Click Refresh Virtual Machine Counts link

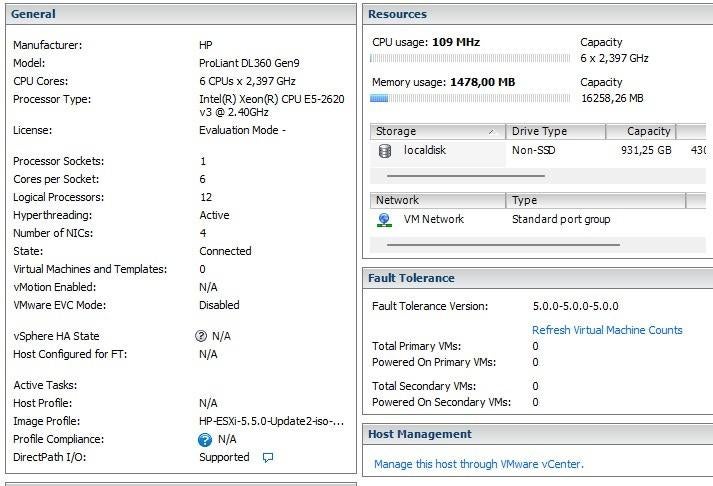607,330
